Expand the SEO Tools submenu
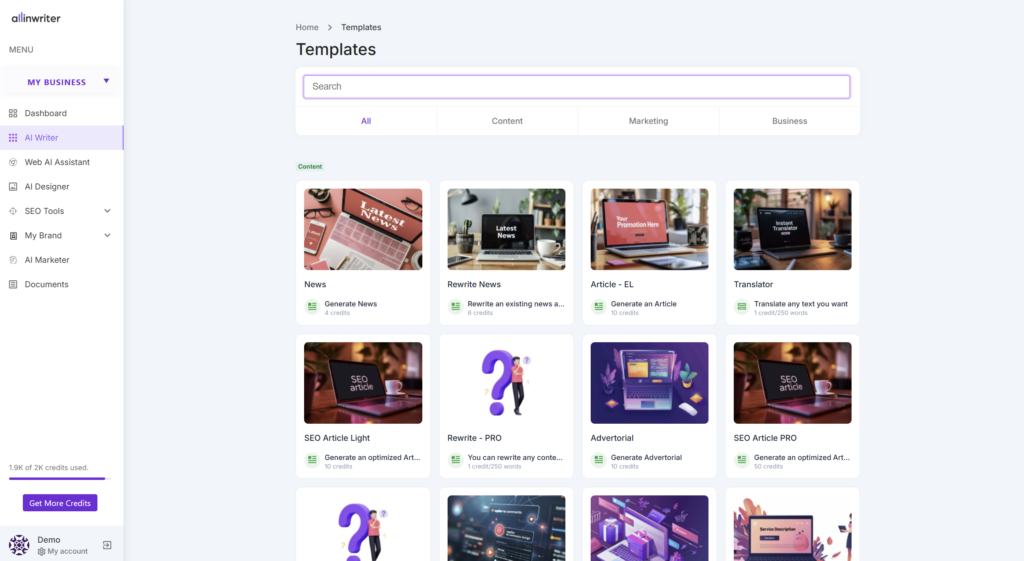 [x=107, y=211]
